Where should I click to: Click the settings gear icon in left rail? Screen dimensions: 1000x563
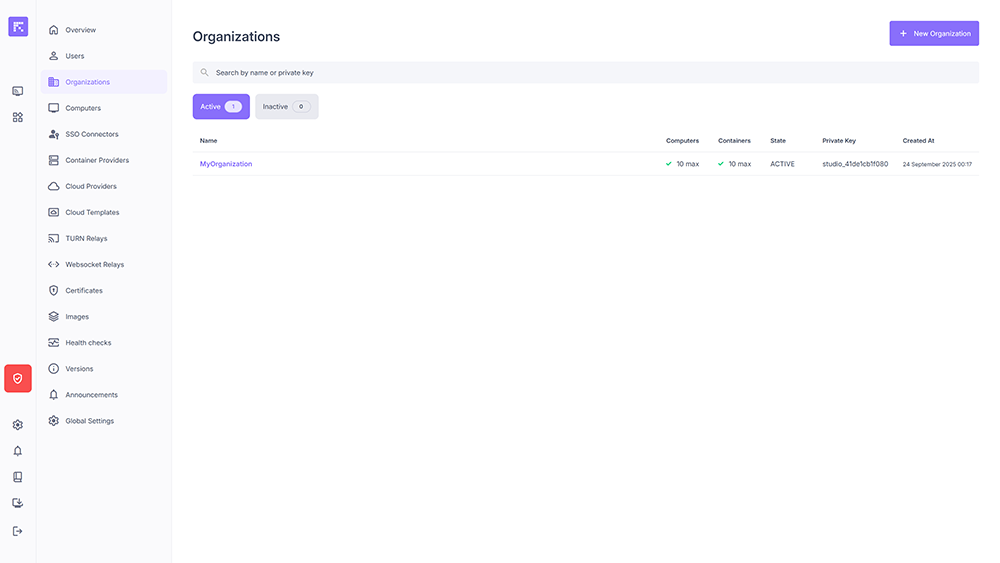point(18,425)
